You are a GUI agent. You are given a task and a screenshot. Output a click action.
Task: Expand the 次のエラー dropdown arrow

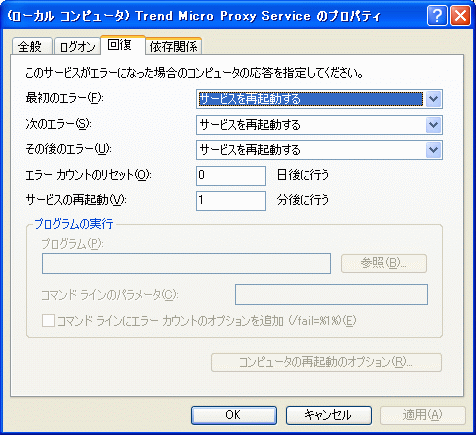pos(433,125)
